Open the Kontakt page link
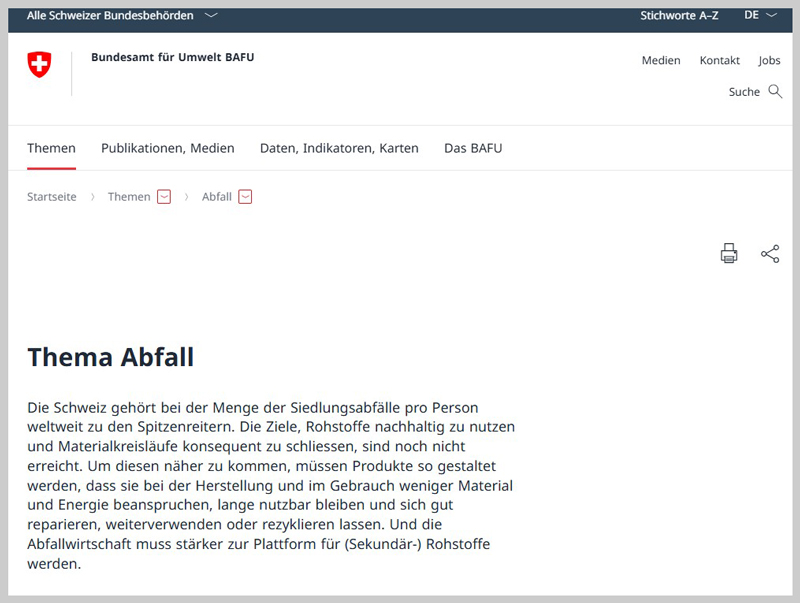Viewport: 800px width, 603px height. (719, 61)
